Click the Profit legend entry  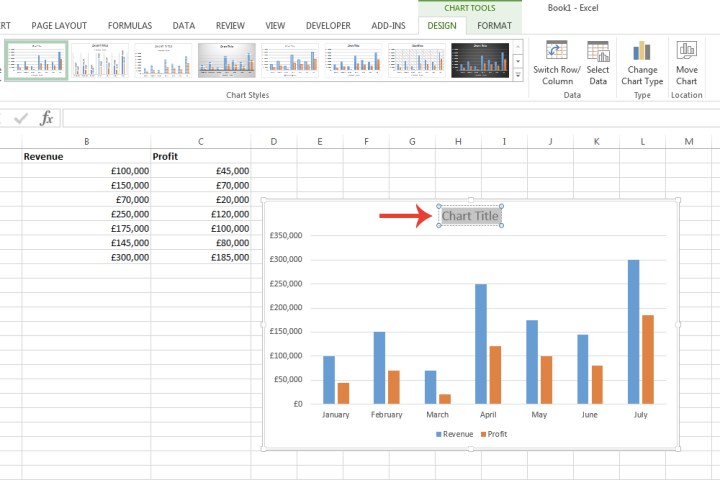pos(495,434)
